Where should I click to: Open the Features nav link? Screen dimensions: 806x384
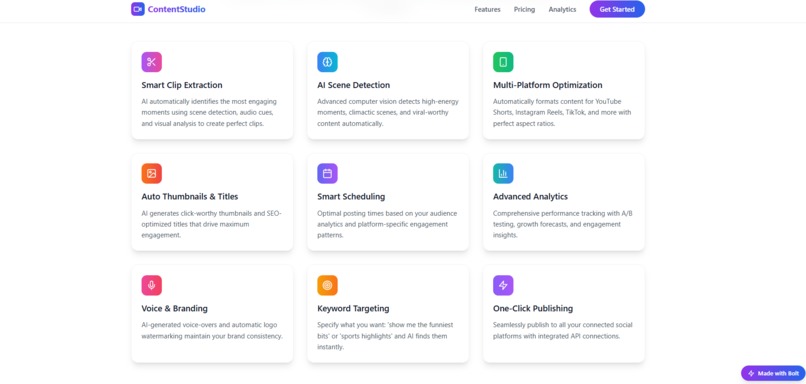click(487, 9)
